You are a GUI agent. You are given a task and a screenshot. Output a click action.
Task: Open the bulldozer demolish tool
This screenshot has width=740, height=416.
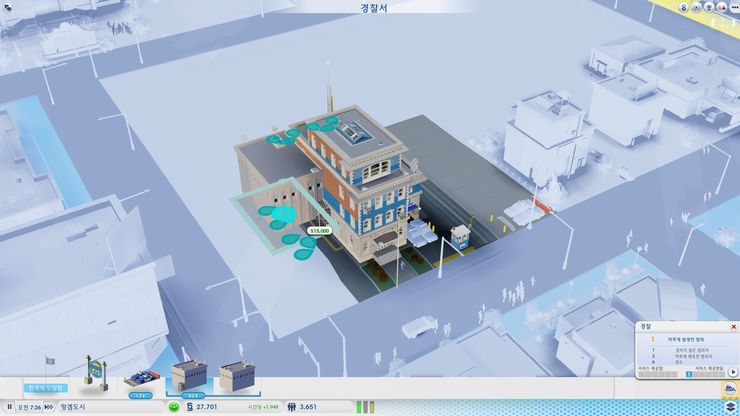point(730,389)
